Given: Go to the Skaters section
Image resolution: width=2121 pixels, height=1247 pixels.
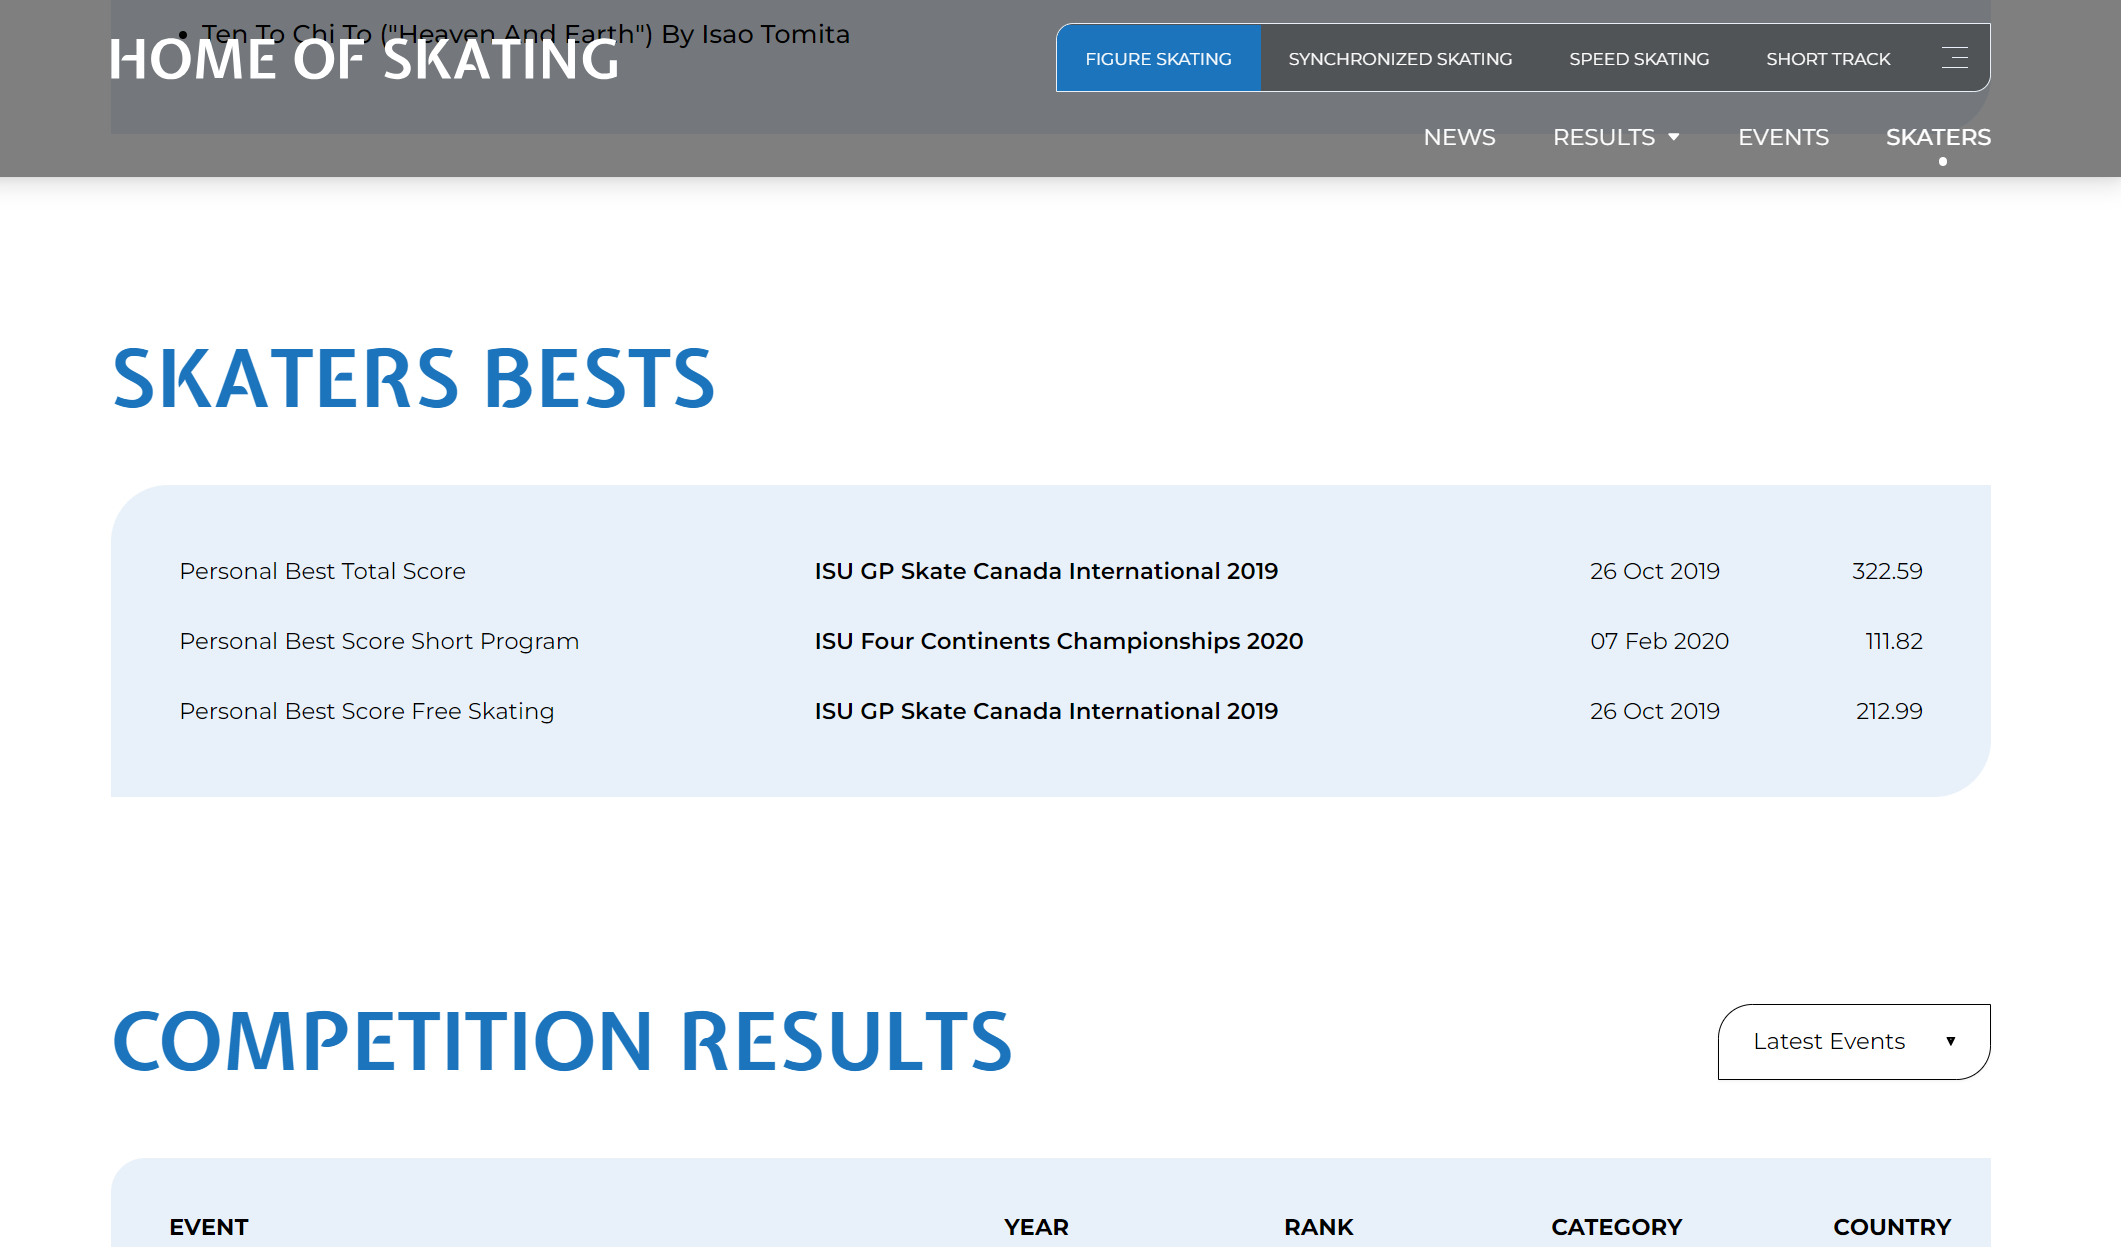Looking at the screenshot, I should click(1938, 137).
